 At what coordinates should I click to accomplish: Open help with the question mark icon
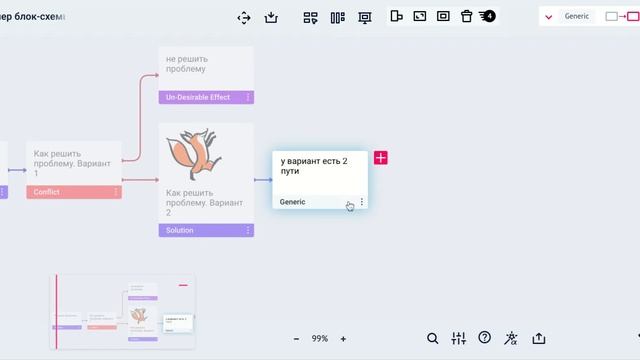(484, 338)
